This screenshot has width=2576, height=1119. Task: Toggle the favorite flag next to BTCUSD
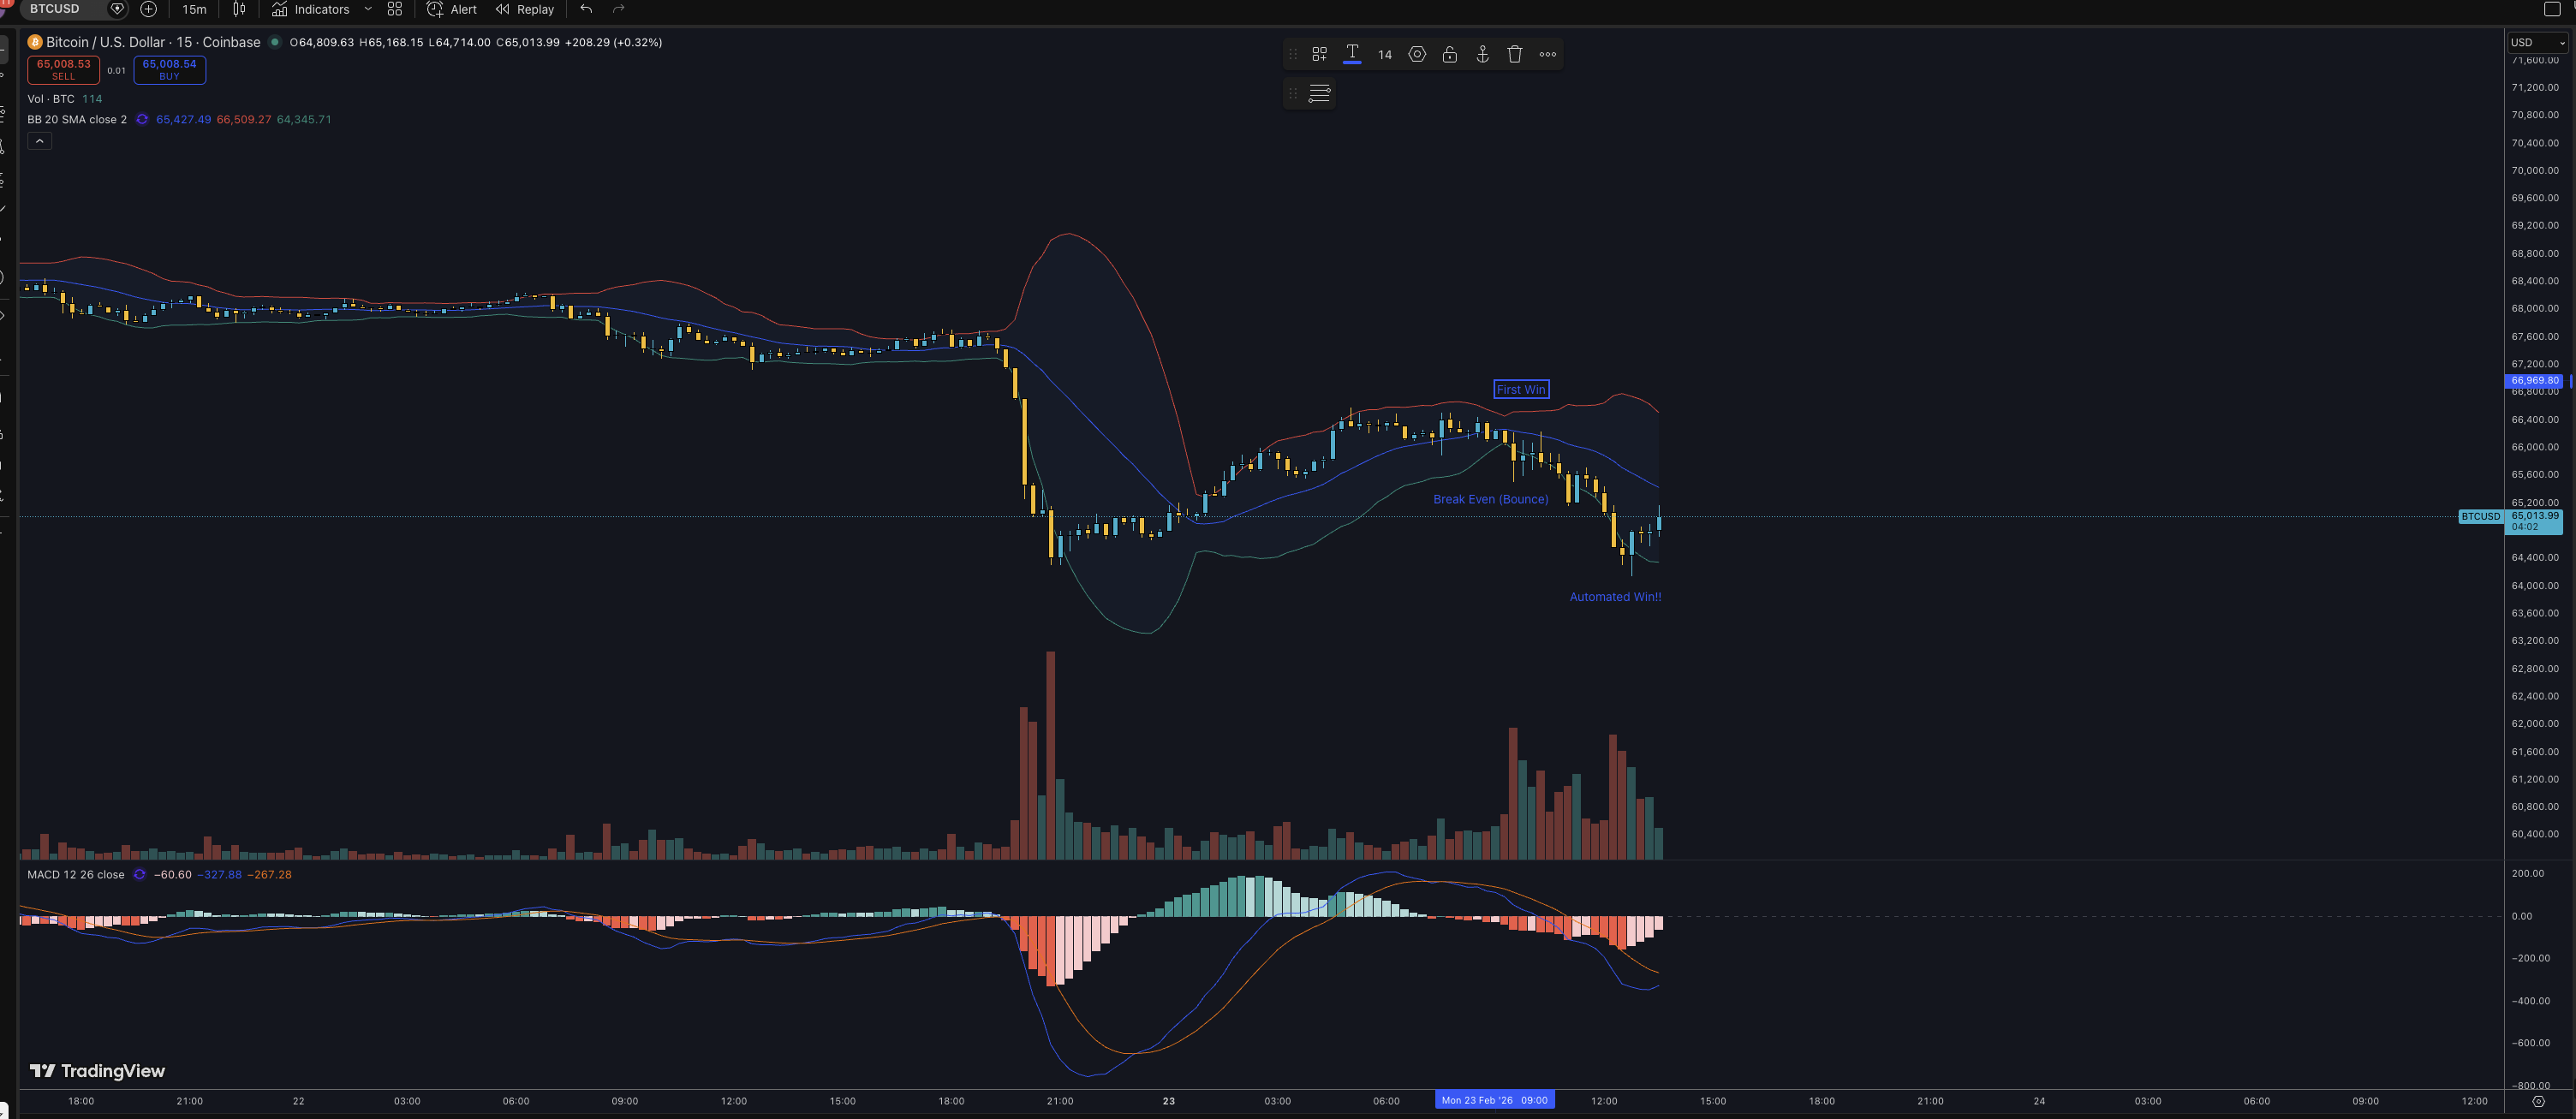pyautogui.click(x=117, y=9)
